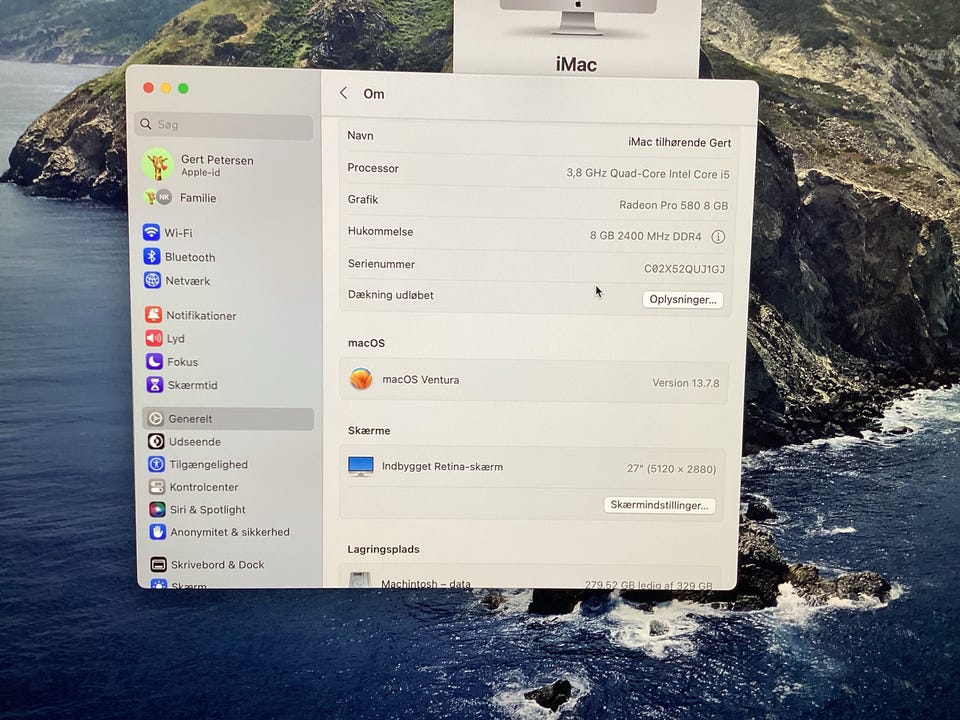Open the Wi-Fi settings label
The image size is (960, 720).
(x=178, y=233)
